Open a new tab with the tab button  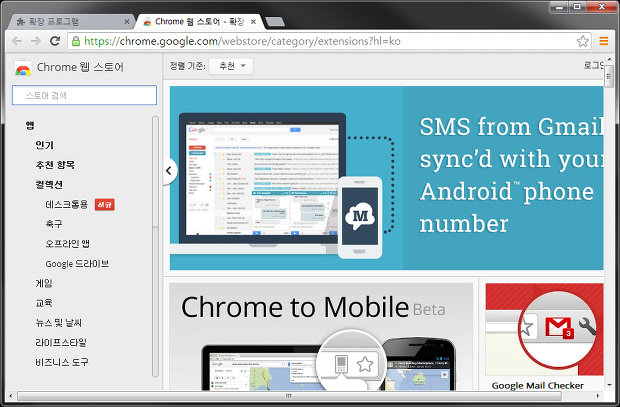pyautogui.click(x=274, y=22)
